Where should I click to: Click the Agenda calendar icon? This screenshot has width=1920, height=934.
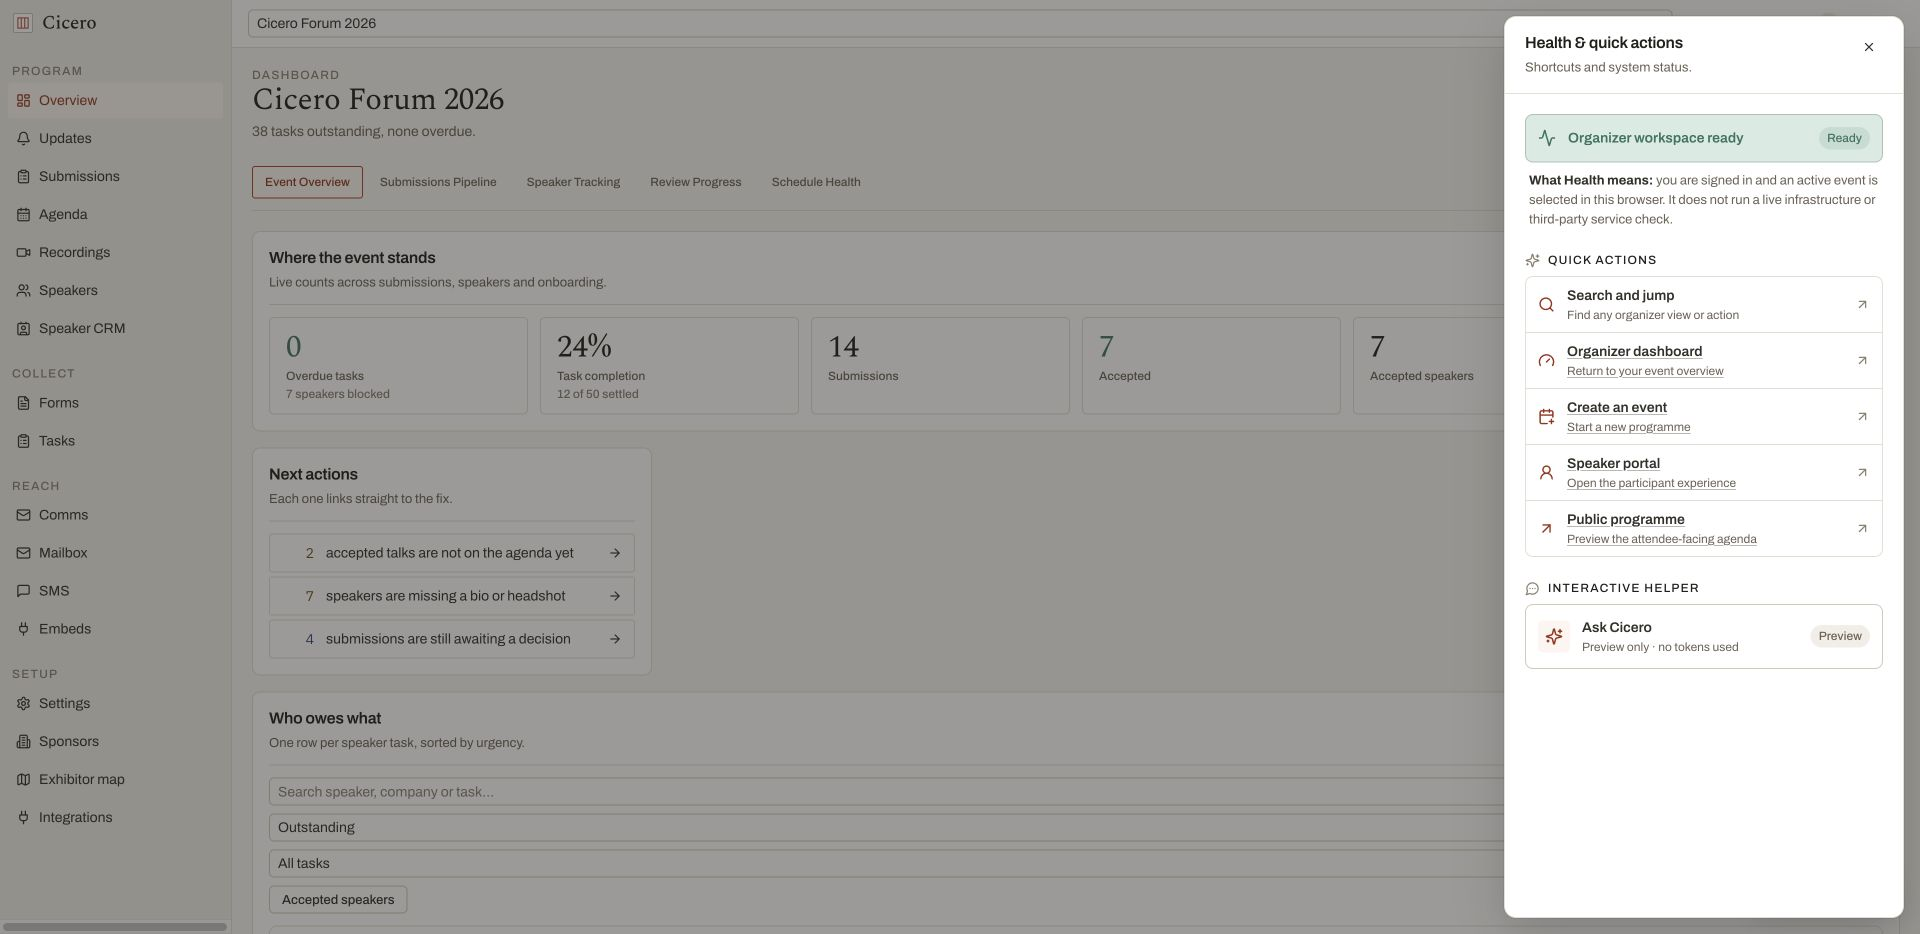tap(23, 215)
